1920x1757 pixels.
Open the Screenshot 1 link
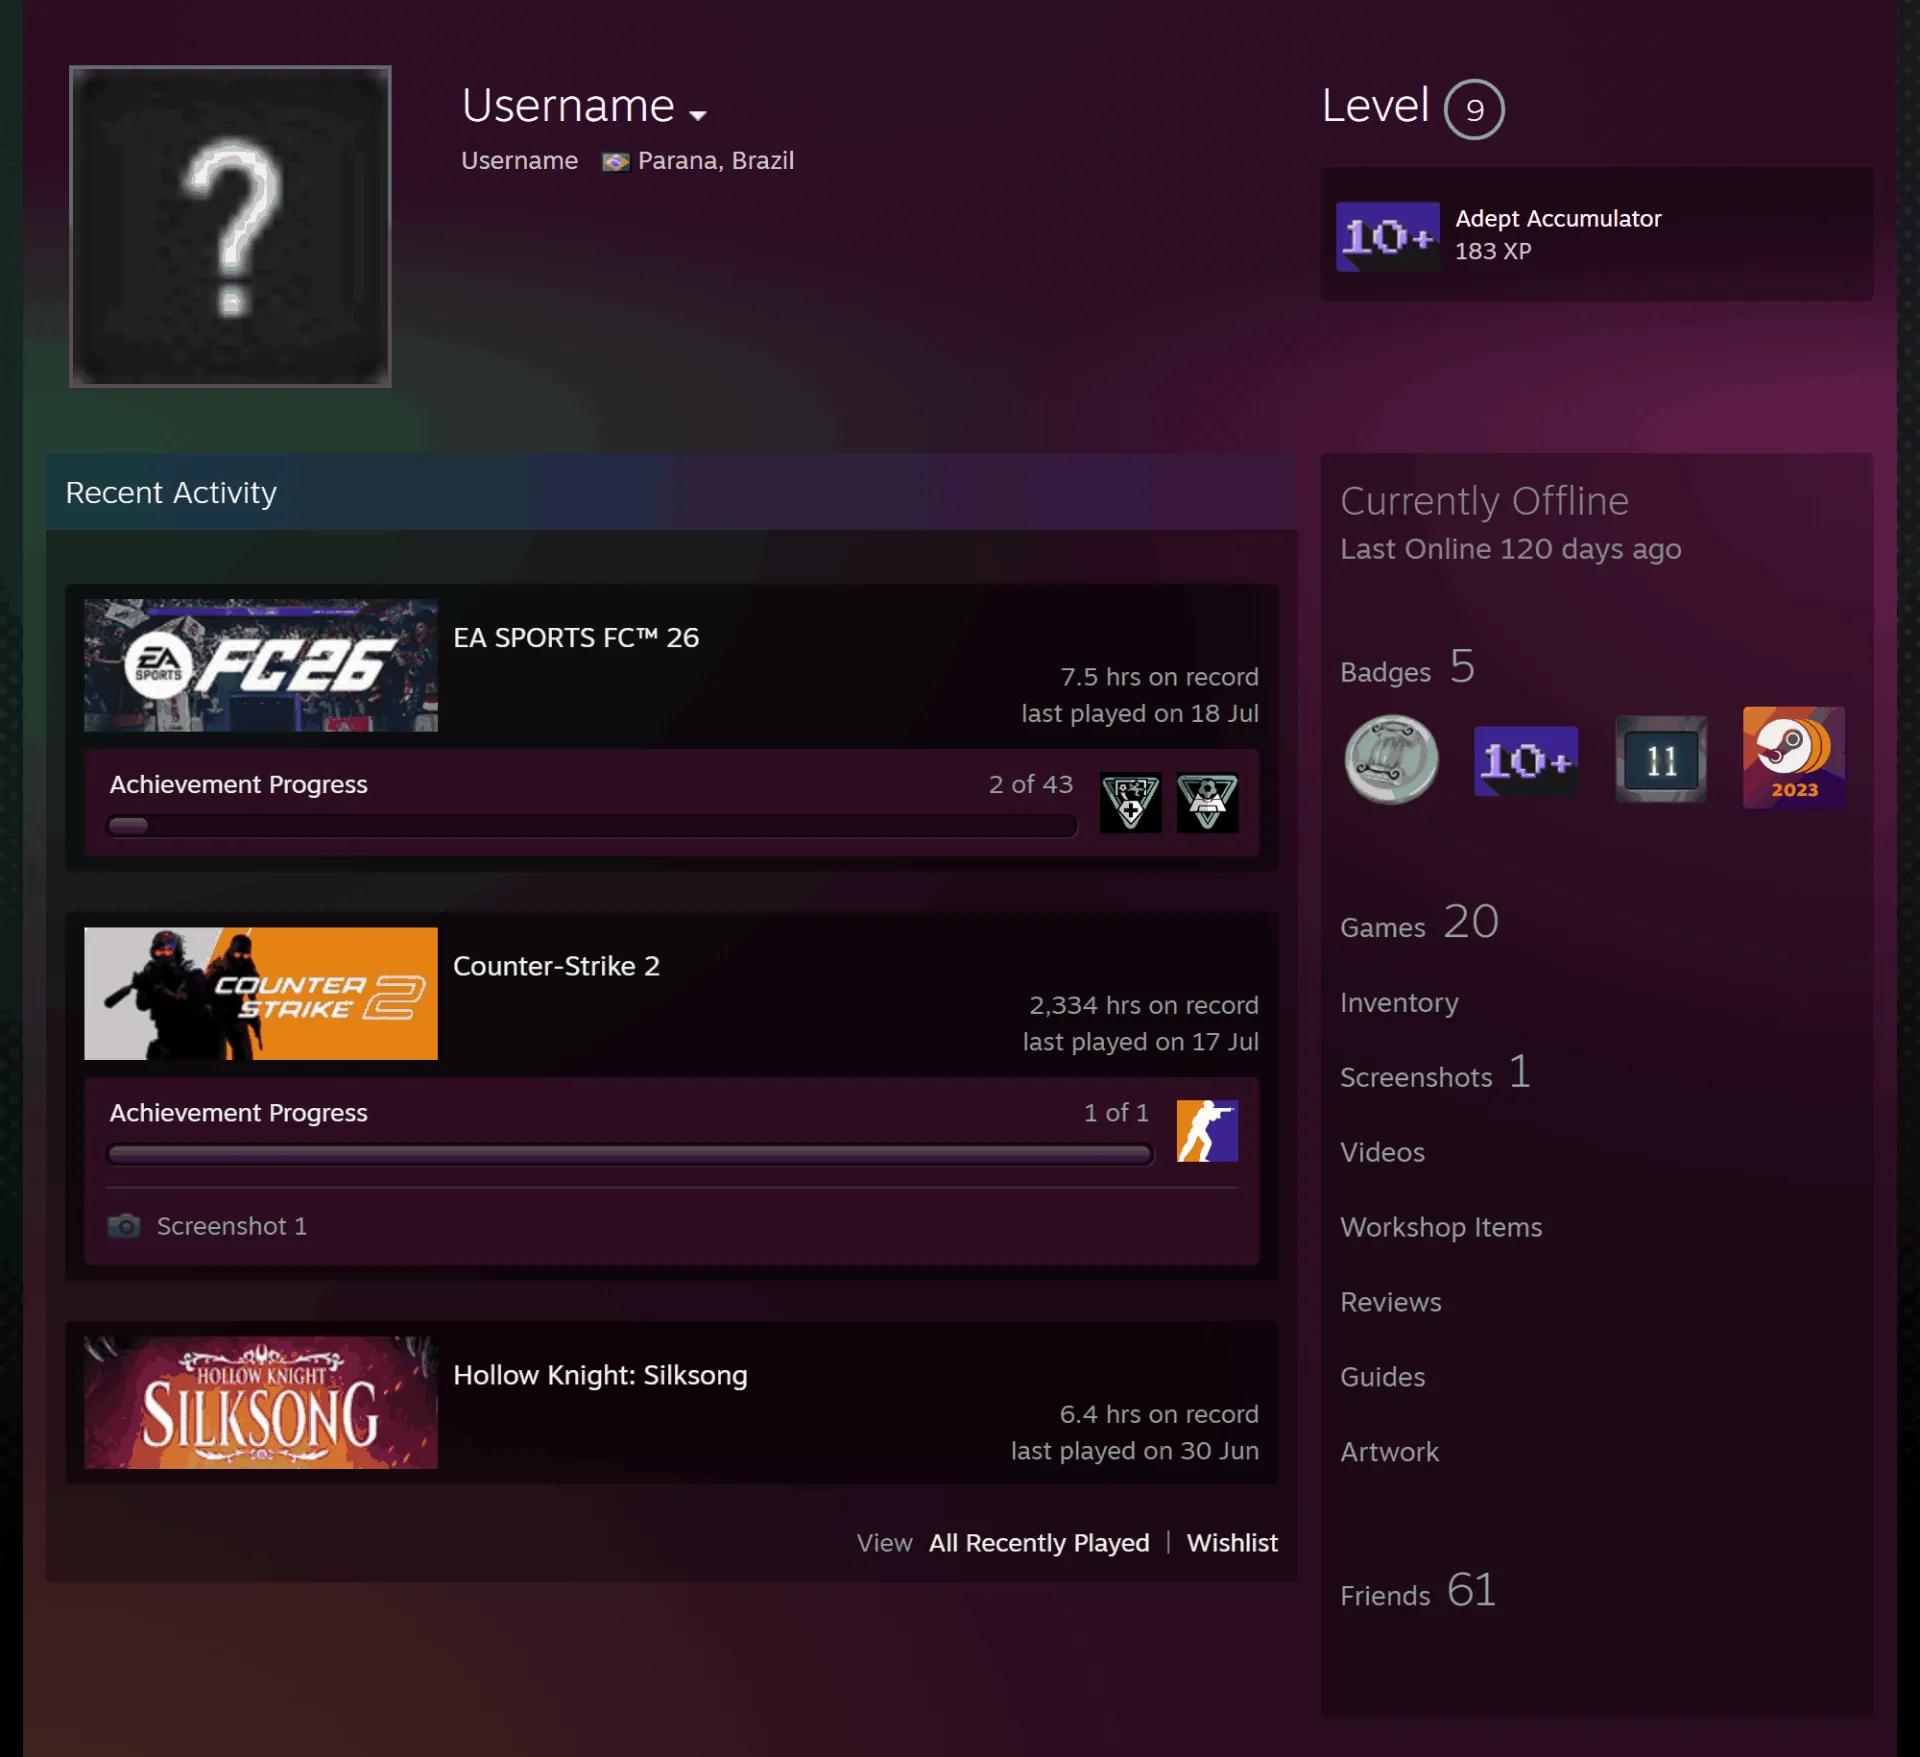tap(231, 1225)
